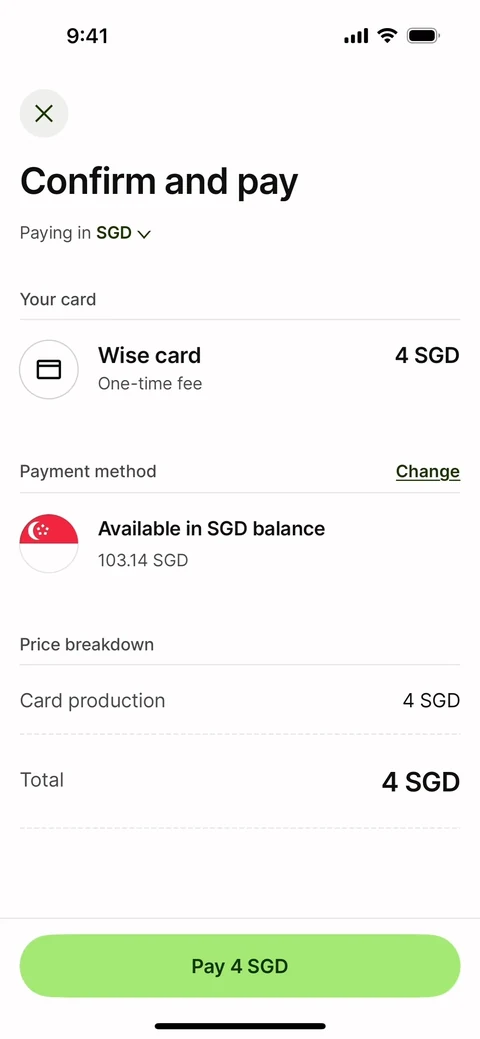Image resolution: width=480 pixels, height=1039 pixels.
Task: Click the Change payment method link
Action: click(x=428, y=471)
